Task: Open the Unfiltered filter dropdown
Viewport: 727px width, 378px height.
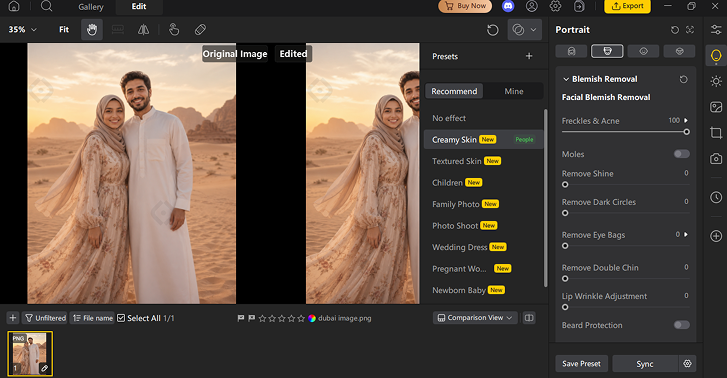Action: [45, 318]
